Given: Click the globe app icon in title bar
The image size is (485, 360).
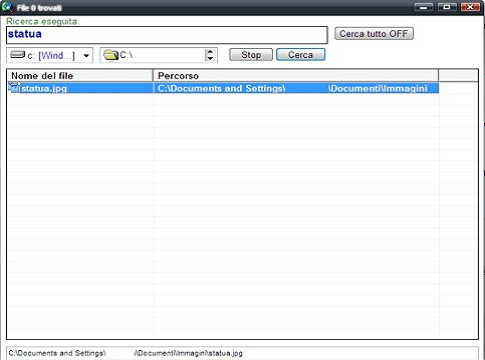Looking at the screenshot, I should (7, 7).
